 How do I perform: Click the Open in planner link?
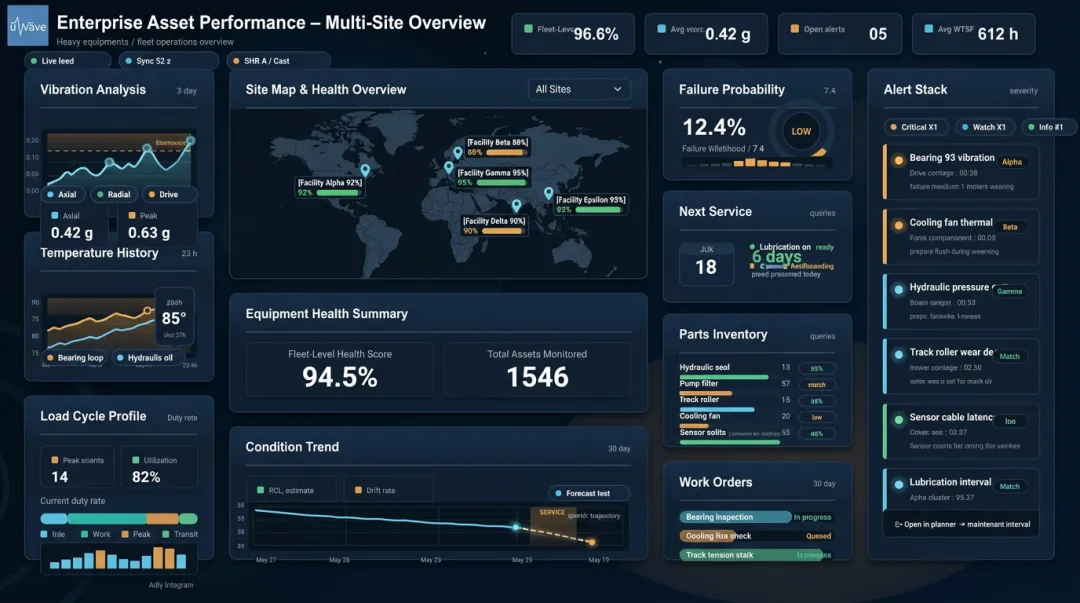(x=962, y=524)
